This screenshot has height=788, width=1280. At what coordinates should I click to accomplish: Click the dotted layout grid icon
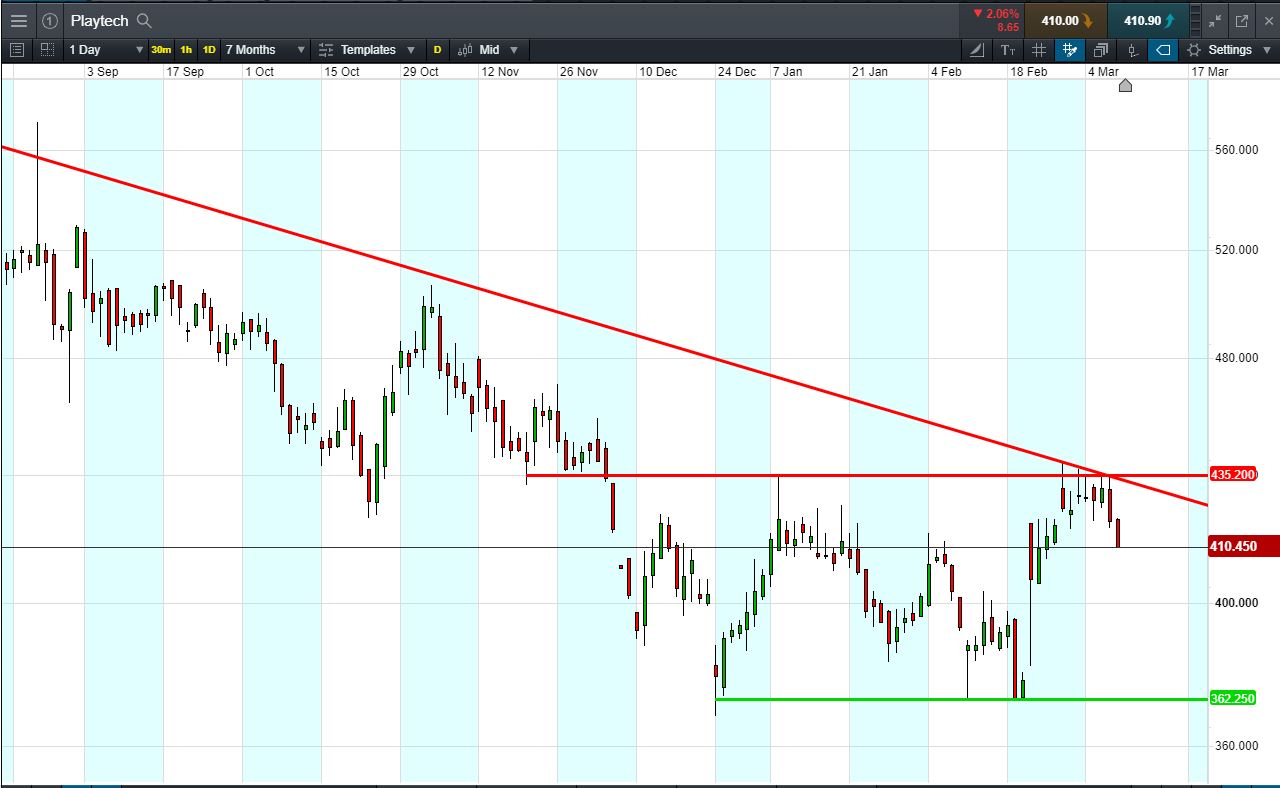pyautogui.click(x=48, y=49)
